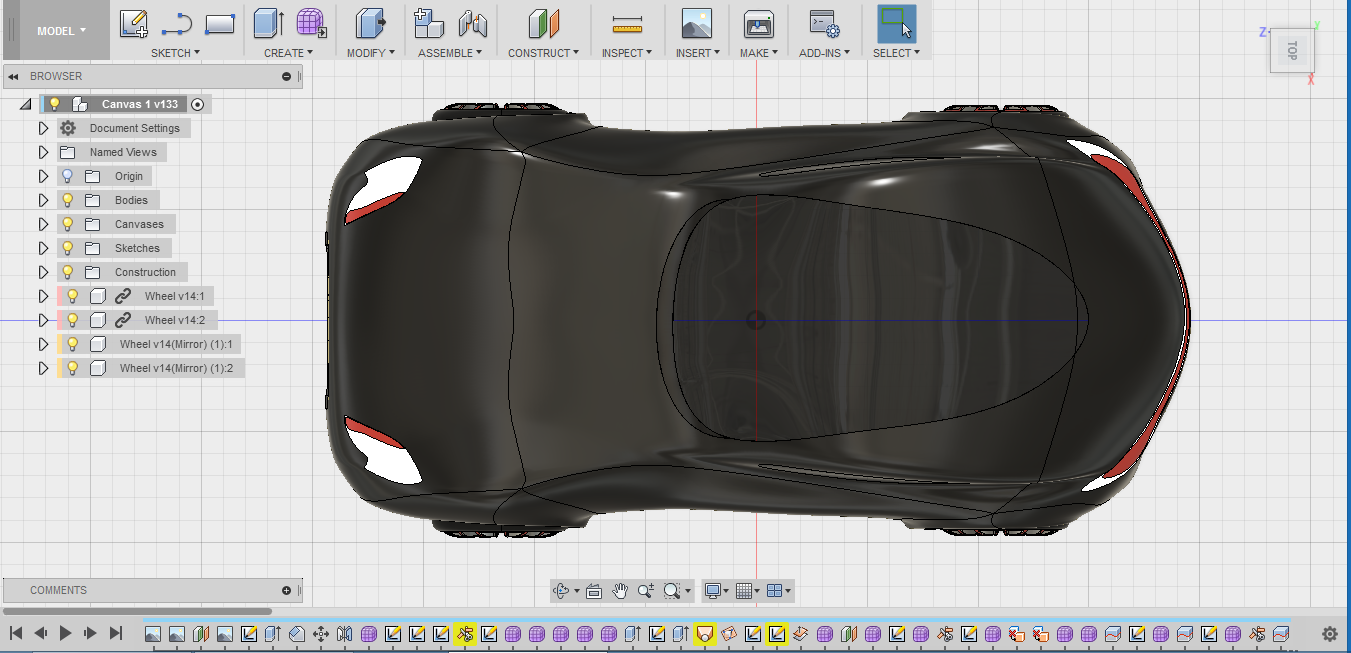Hide the Sketches folder via lightbulb
This screenshot has width=1351, height=653.
click(x=68, y=248)
